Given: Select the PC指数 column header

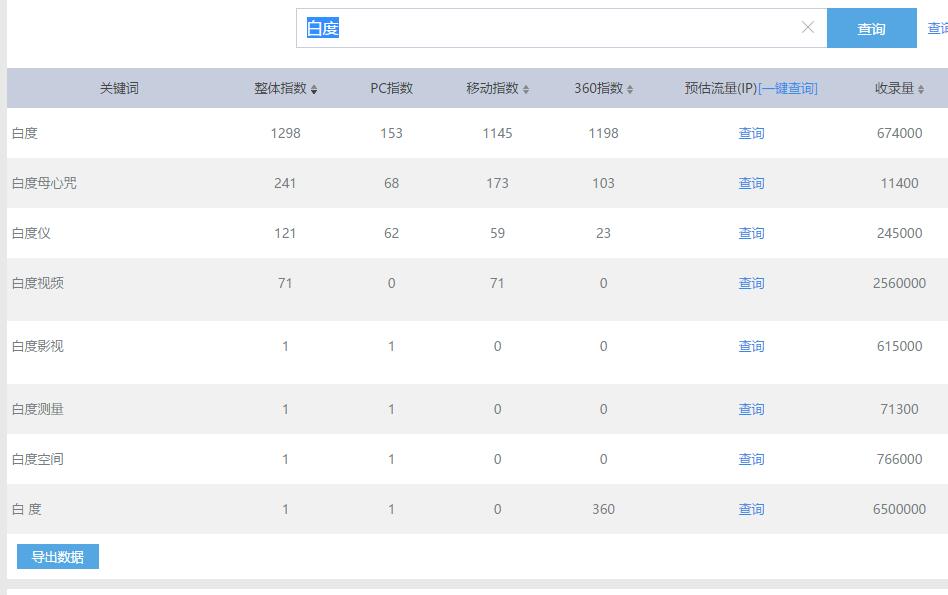Looking at the screenshot, I should (x=391, y=88).
